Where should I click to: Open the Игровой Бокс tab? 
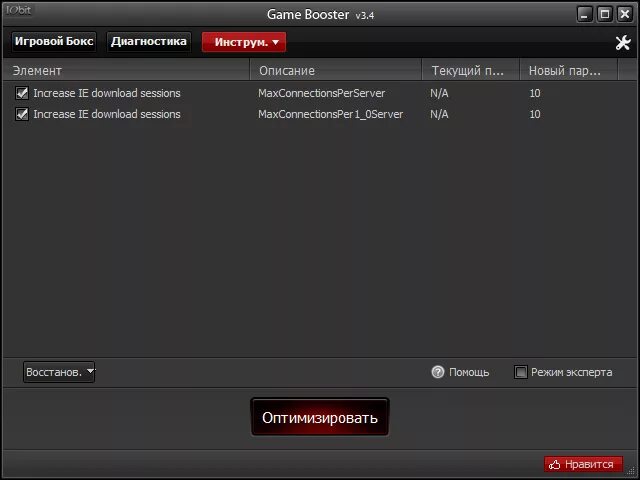click(x=54, y=42)
